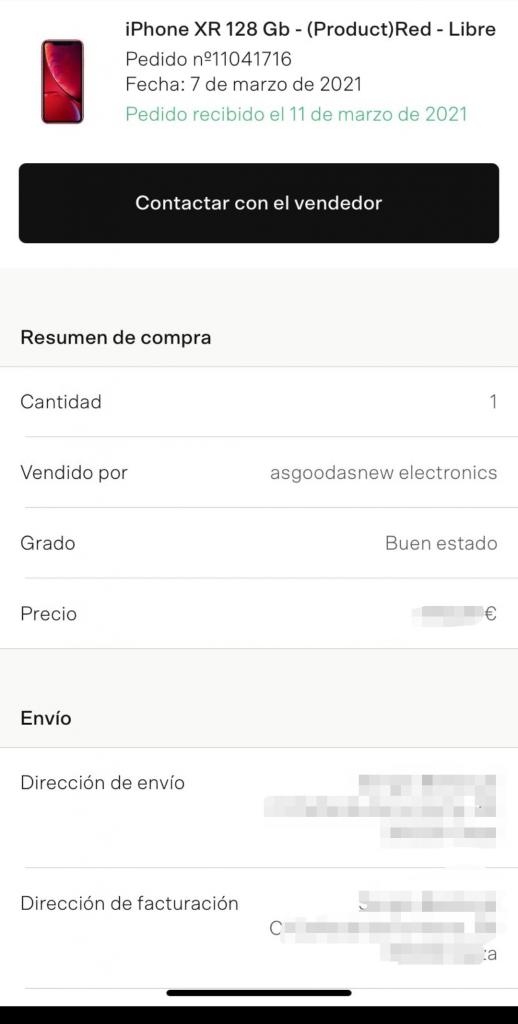Tap the Buen estado grade value

point(441,543)
